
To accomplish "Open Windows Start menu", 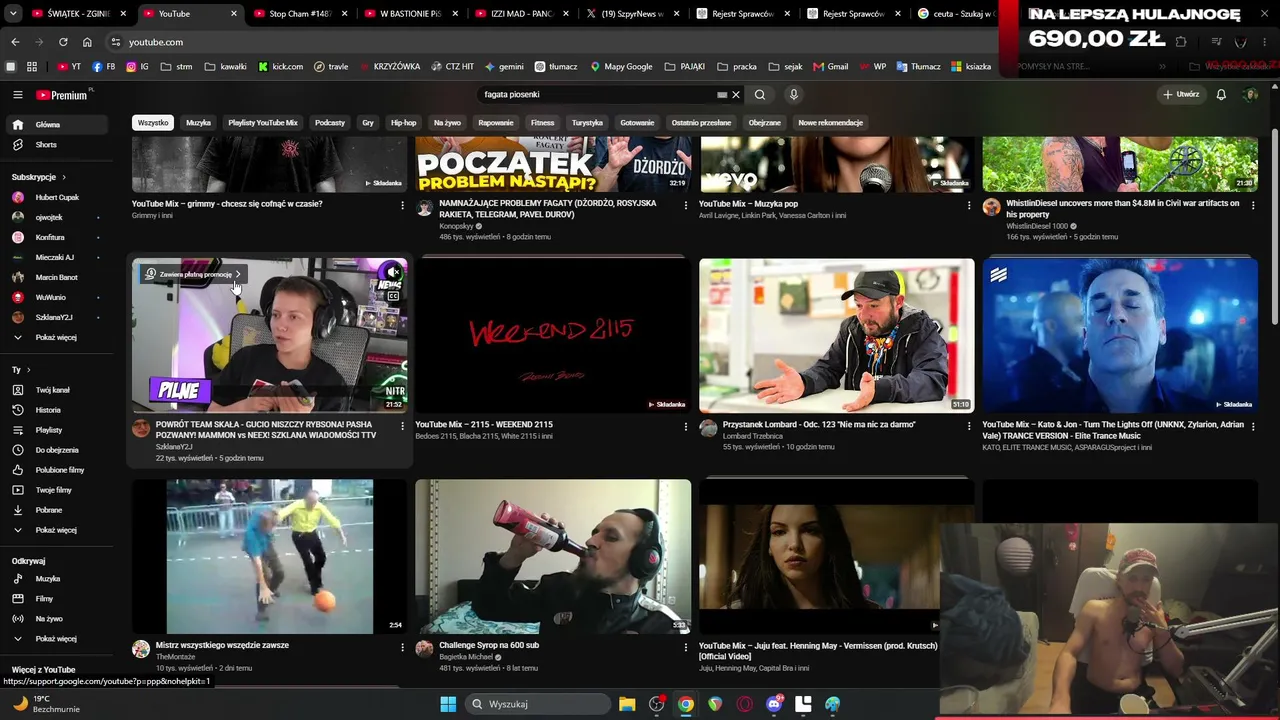I will 447,704.
